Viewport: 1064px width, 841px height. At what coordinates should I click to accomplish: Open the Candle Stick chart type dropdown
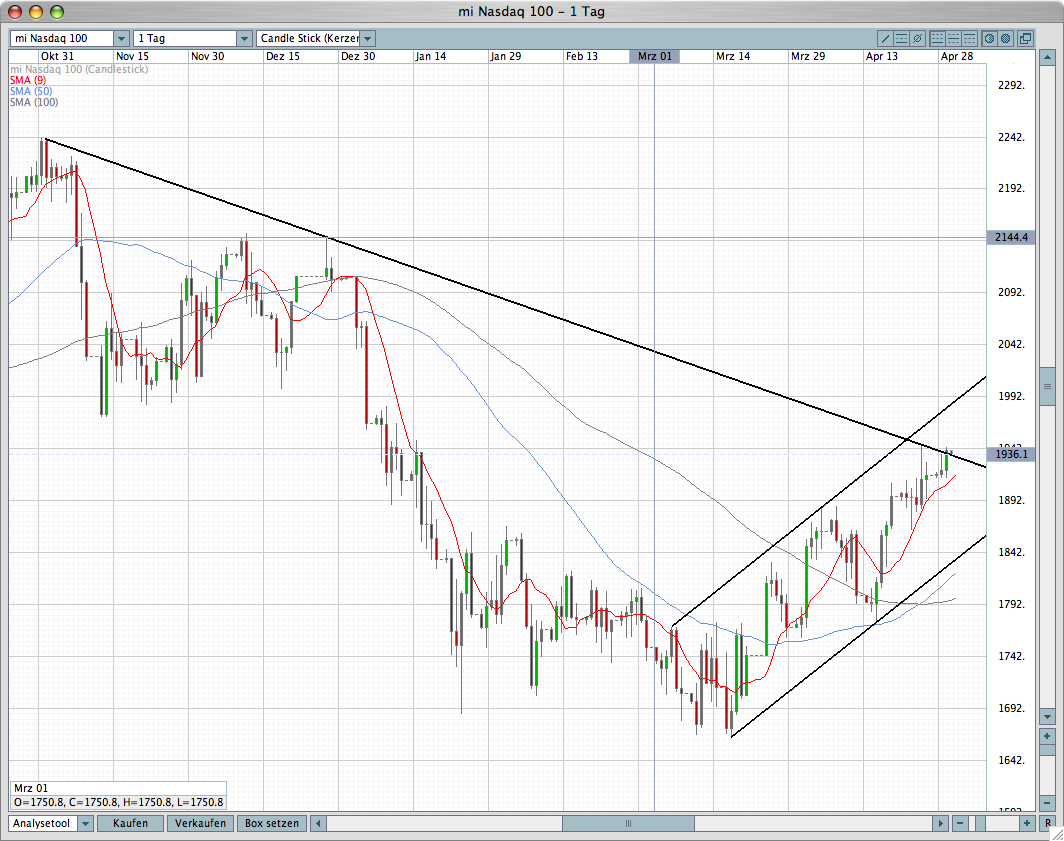point(367,39)
